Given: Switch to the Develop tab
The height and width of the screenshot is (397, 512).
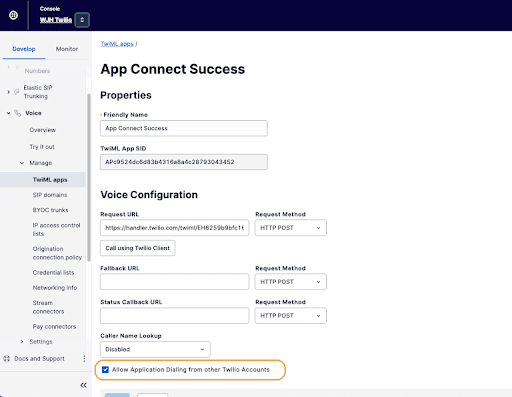Looking at the screenshot, I should point(24,49).
